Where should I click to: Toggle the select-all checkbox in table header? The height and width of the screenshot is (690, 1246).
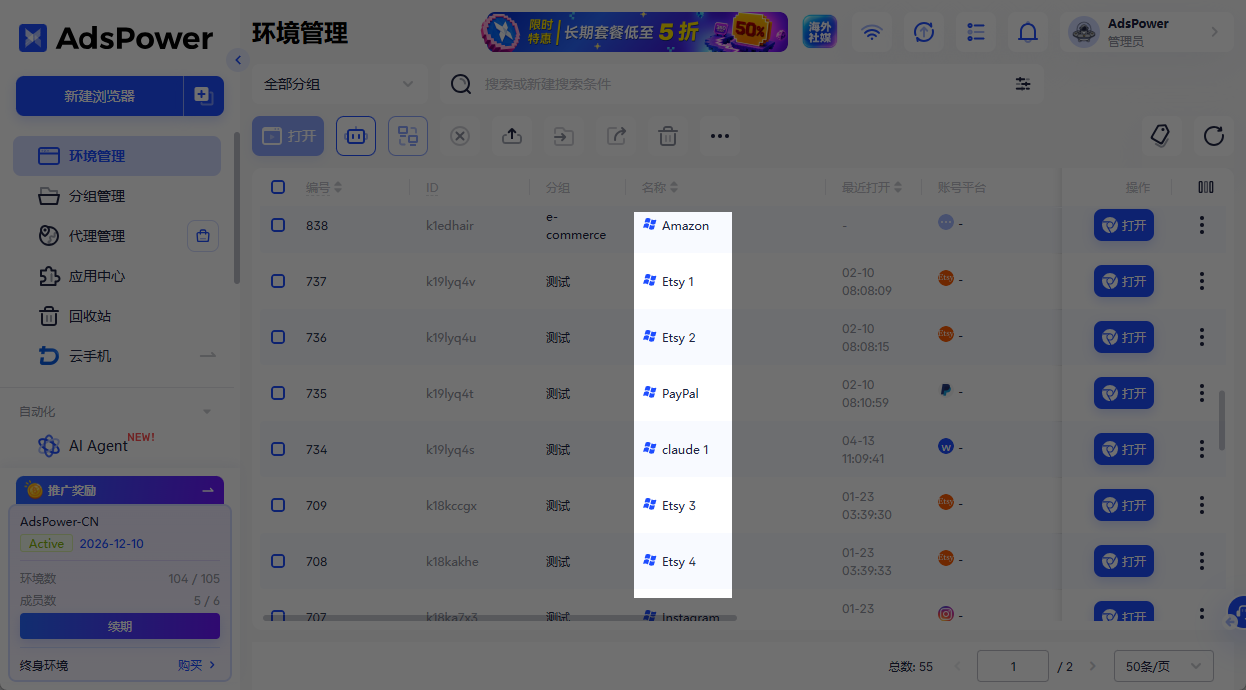coord(278,187)
